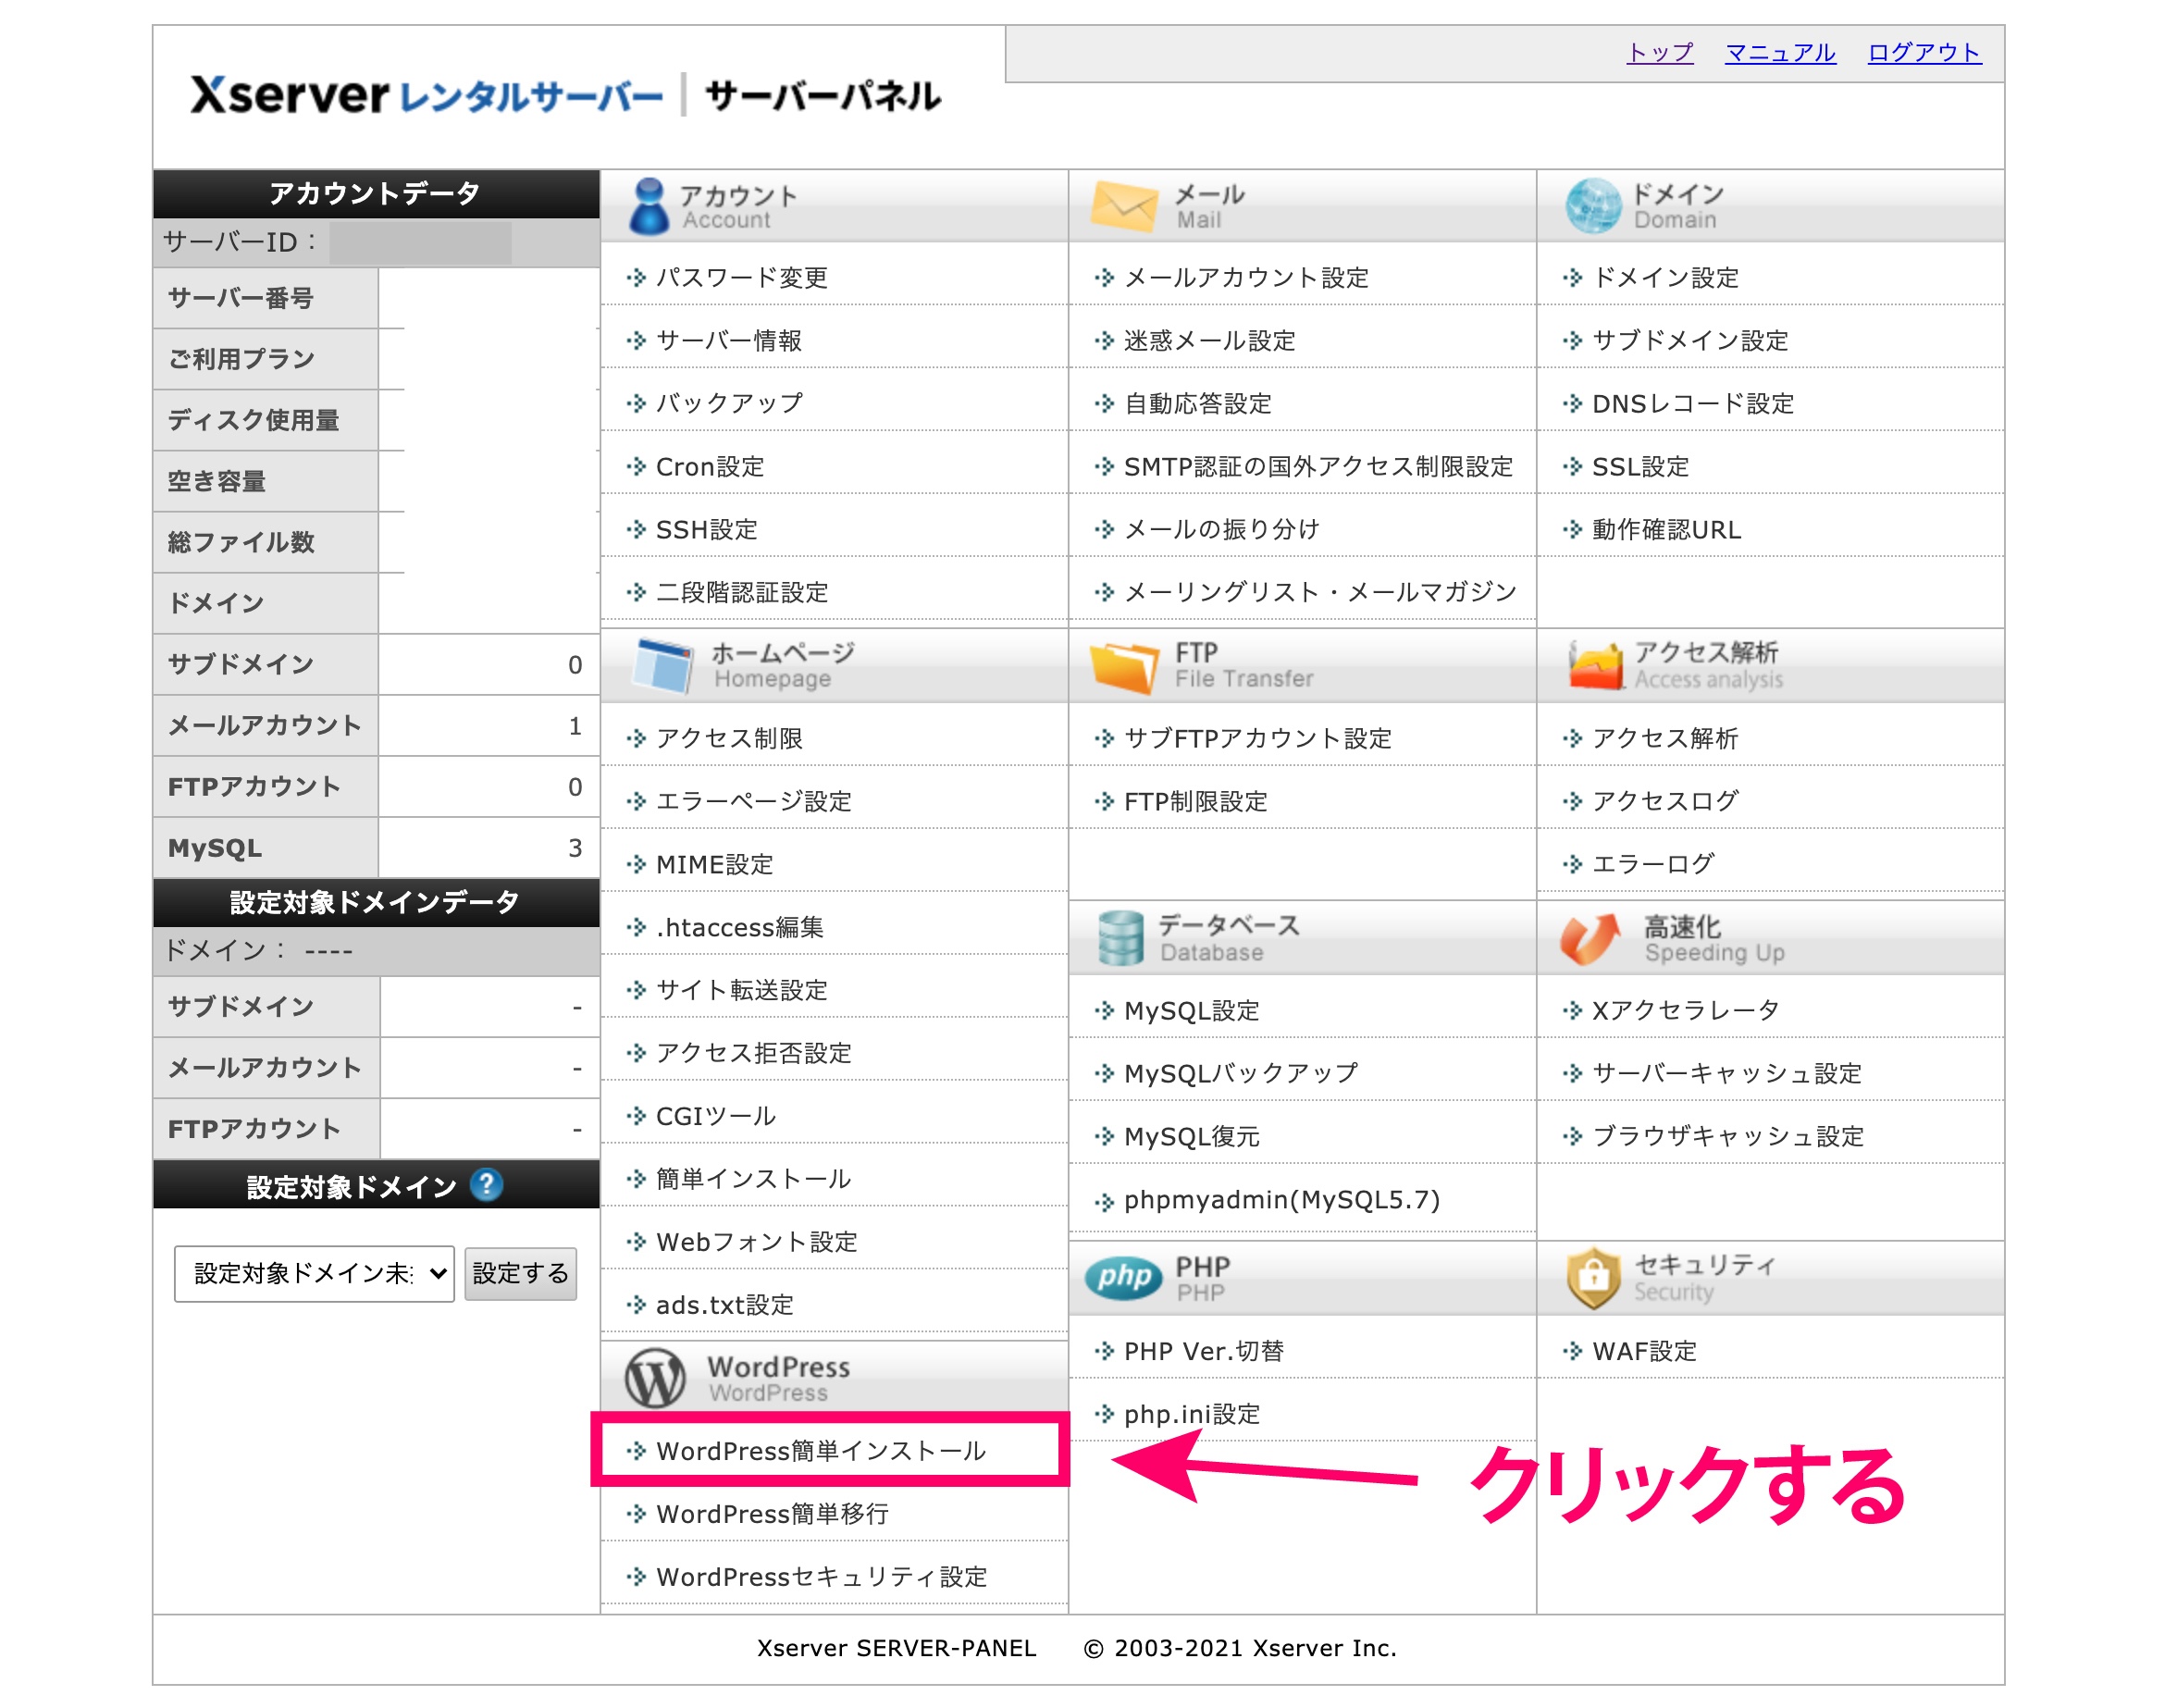Click the Domain globe icon
Image resolution: width=2165 pixels, height=1708 pixels.
click(x=1592, y=206)
